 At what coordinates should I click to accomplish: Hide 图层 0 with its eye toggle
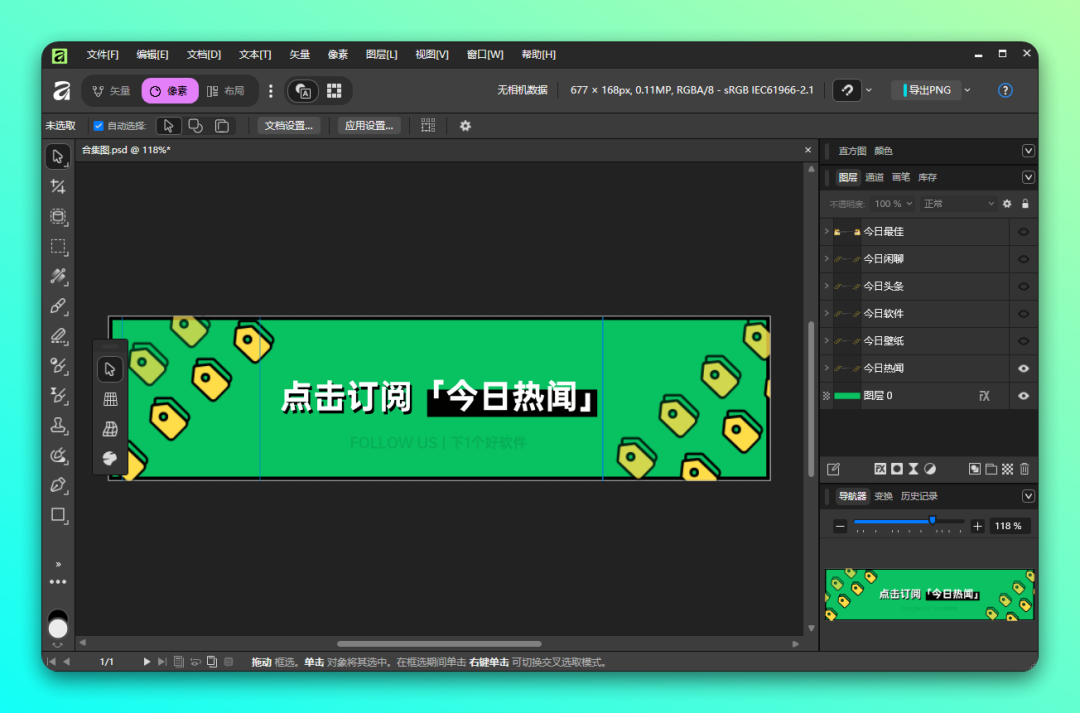(1023, 396)
